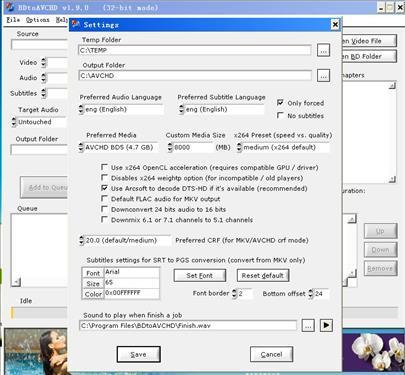Click the Cancel button
This screenshot has height=375, width=405.
(271, 354)
